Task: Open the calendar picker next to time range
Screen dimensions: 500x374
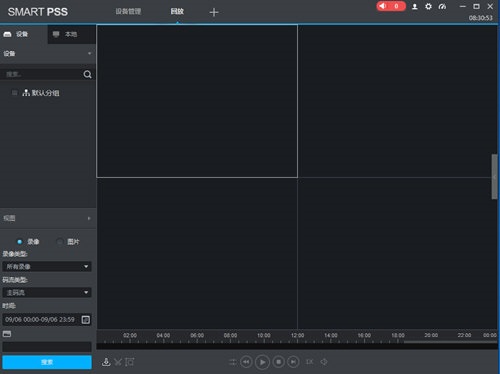Action: [x=86, y=320]
